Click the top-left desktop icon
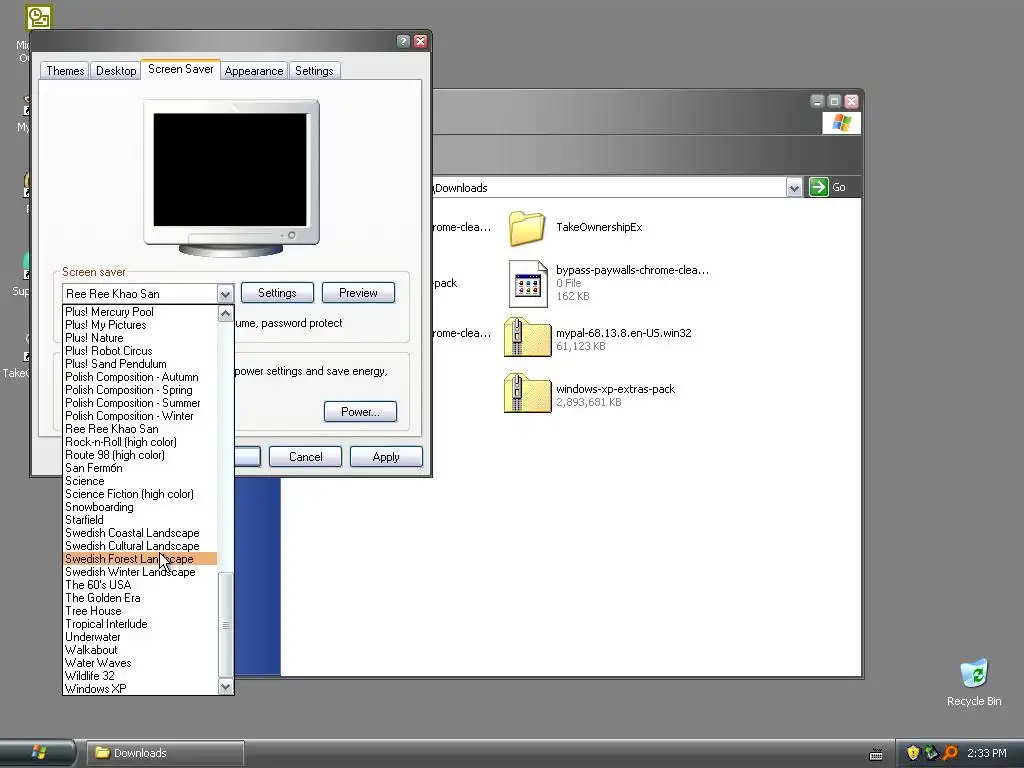 [38, 18]
